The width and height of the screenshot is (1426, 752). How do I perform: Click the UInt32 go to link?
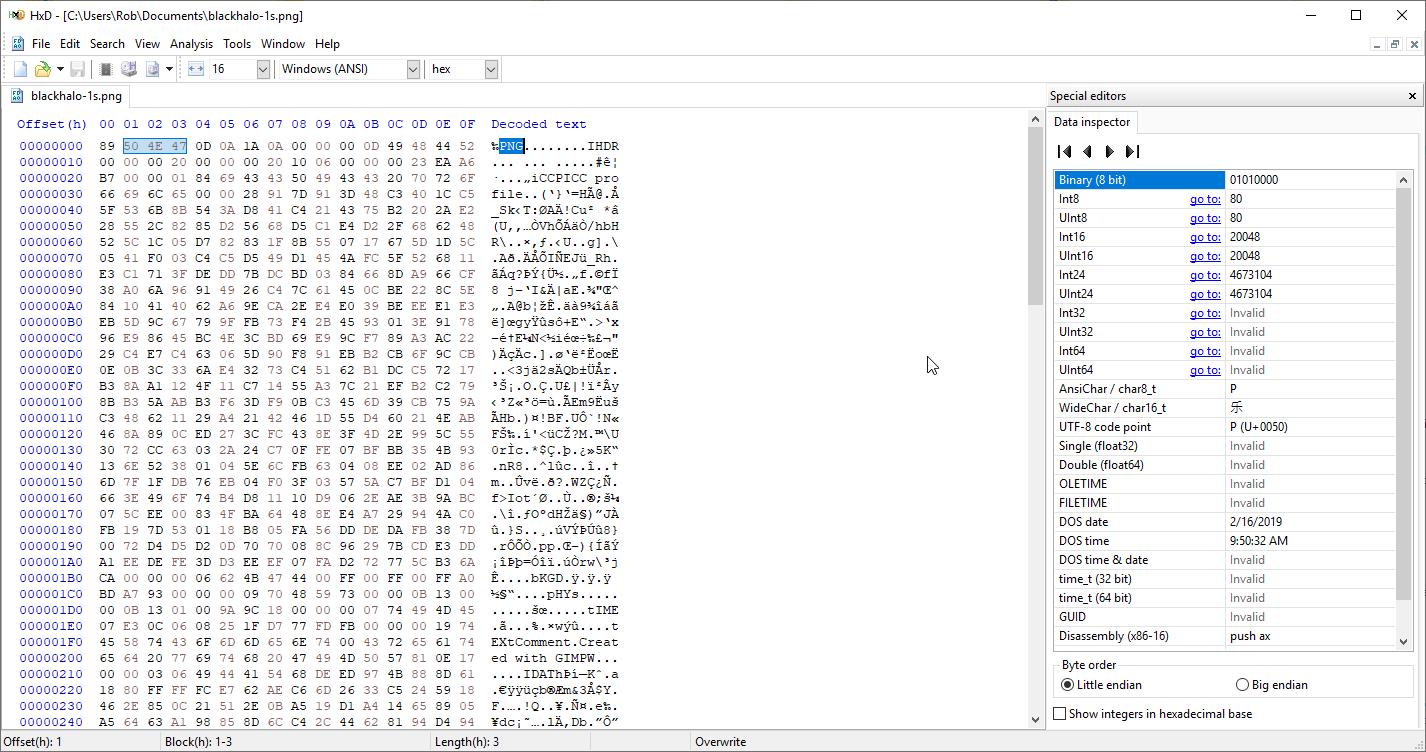1205,332
